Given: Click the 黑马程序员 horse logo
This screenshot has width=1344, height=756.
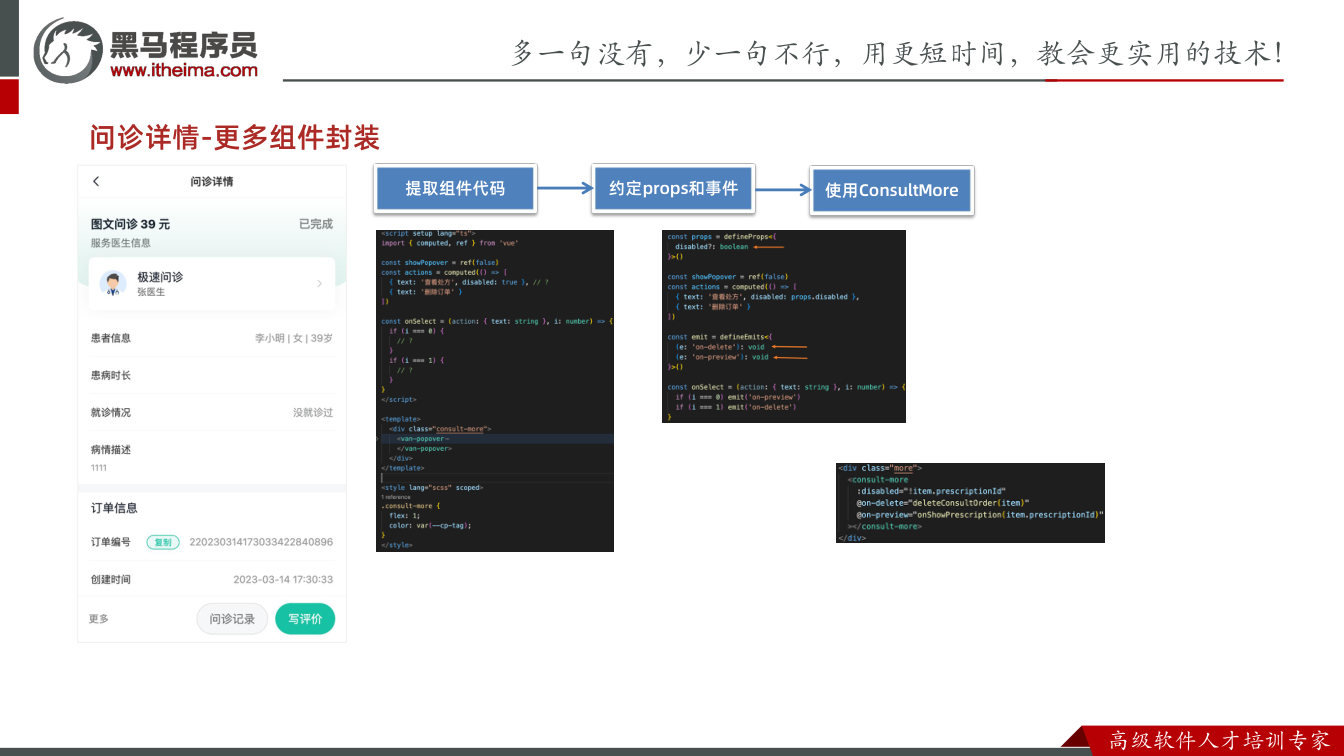Looking at the screenshot, I should (68, 50).
